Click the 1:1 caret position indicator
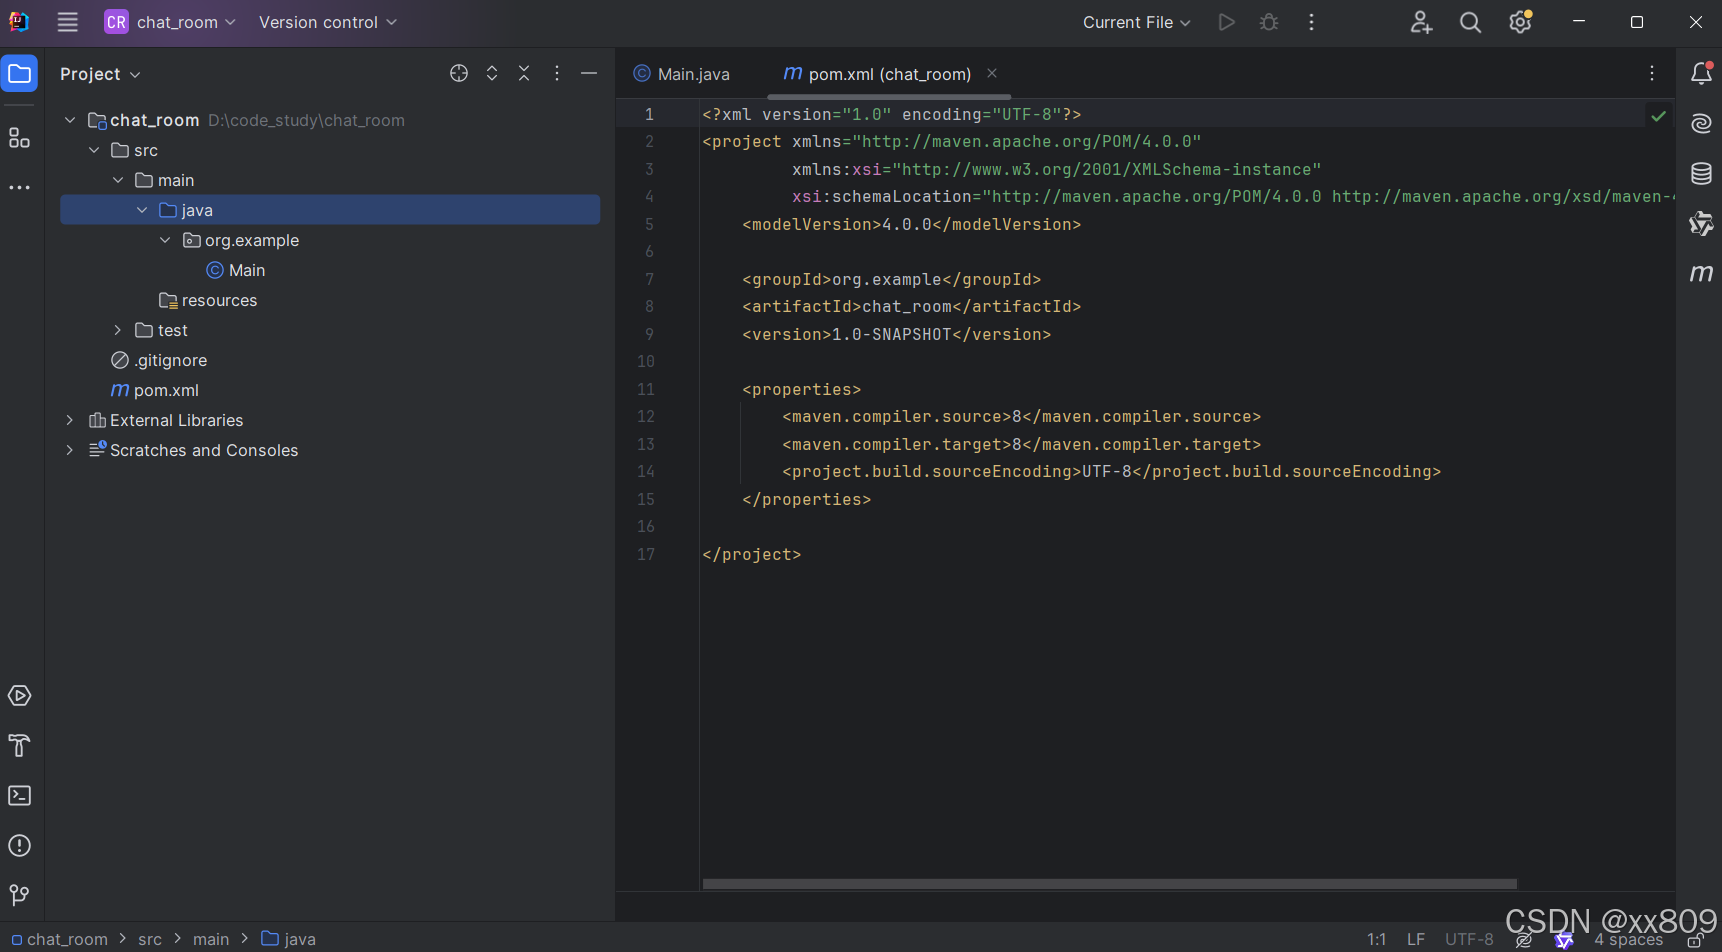The width and height of the screenshot is (1722, 952). click(1377, 939)
